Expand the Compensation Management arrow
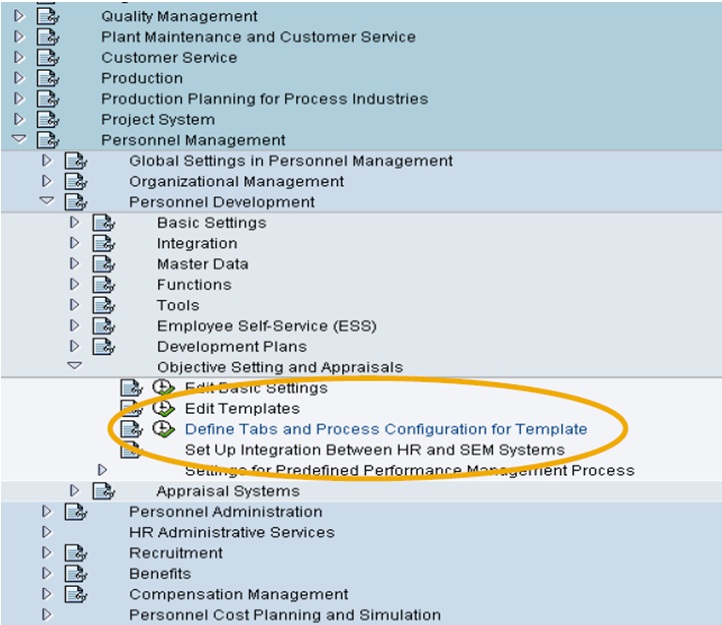 [x=47, y=594]
